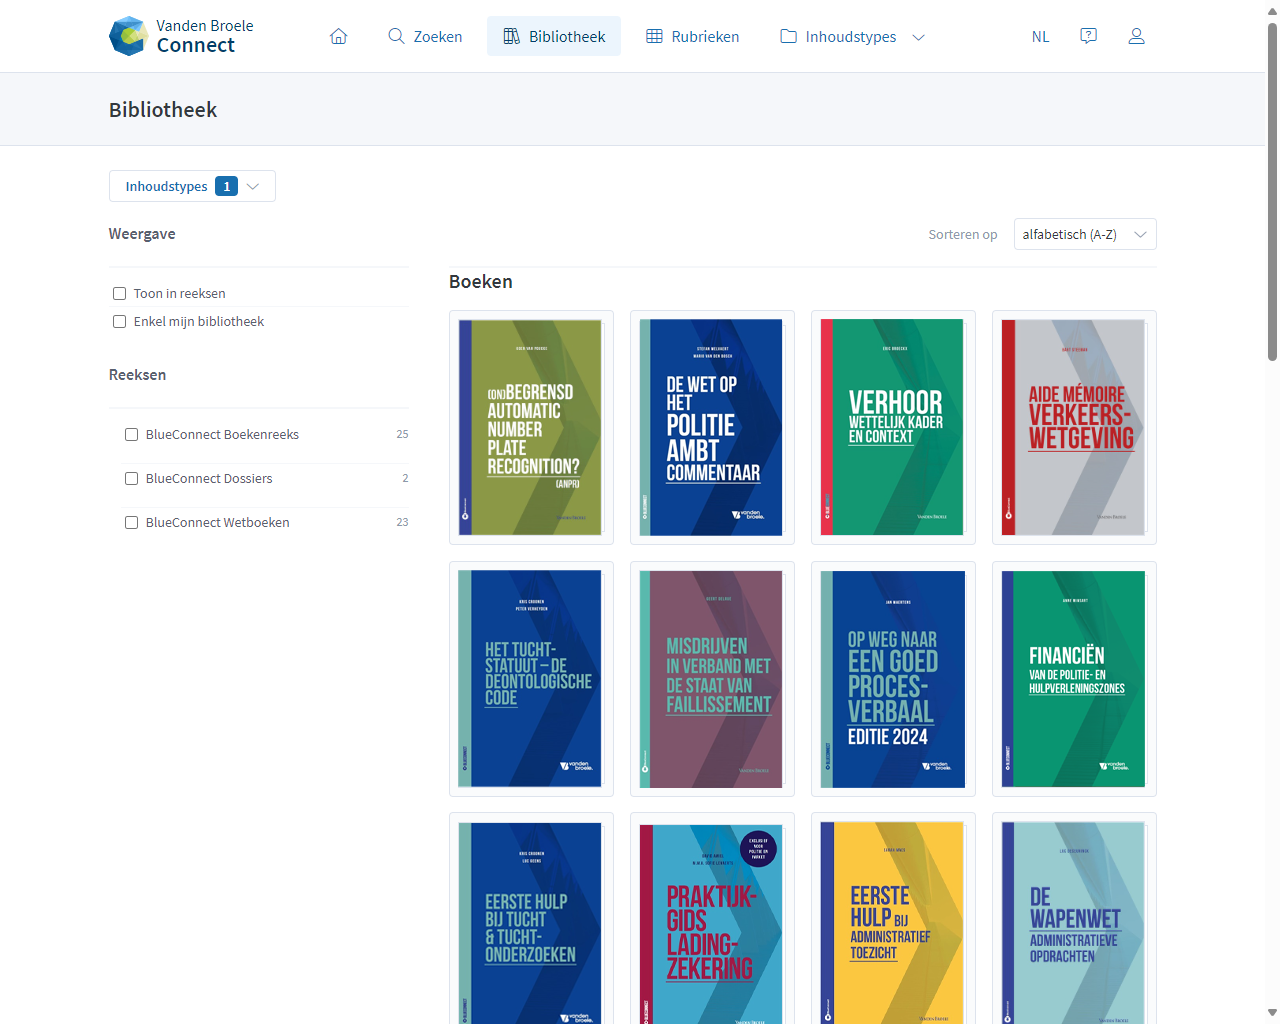This screenshot has width=1280, height=1024.
Task: Open the user account icon
Action: (x=1137, y=36)
